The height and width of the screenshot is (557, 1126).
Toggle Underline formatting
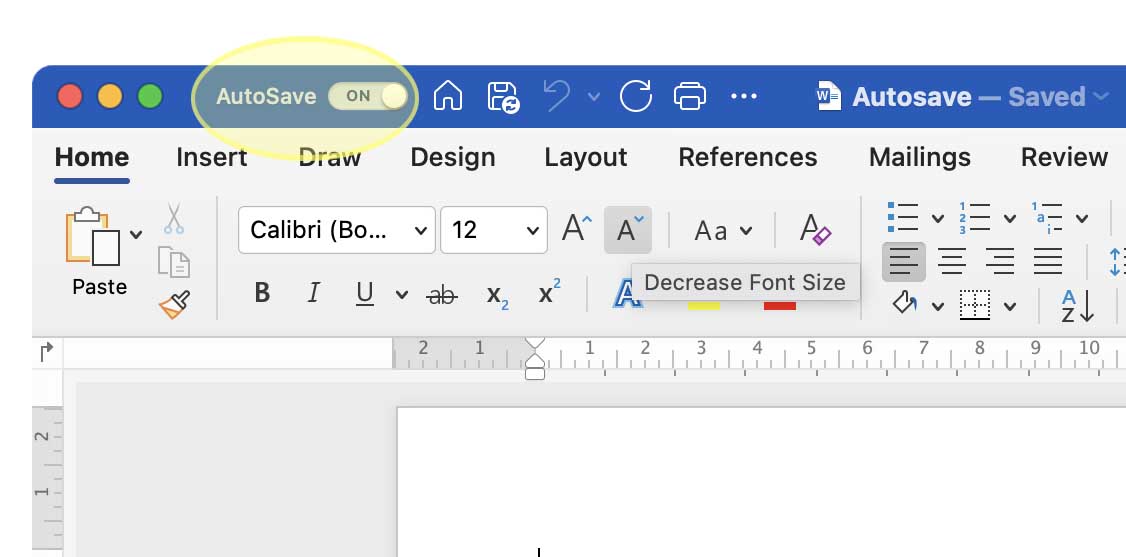[x=365, y=293]
